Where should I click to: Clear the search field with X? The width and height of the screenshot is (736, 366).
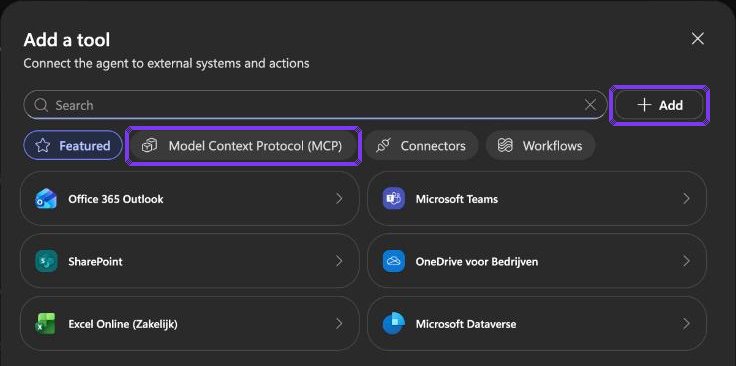pos(590,105)
